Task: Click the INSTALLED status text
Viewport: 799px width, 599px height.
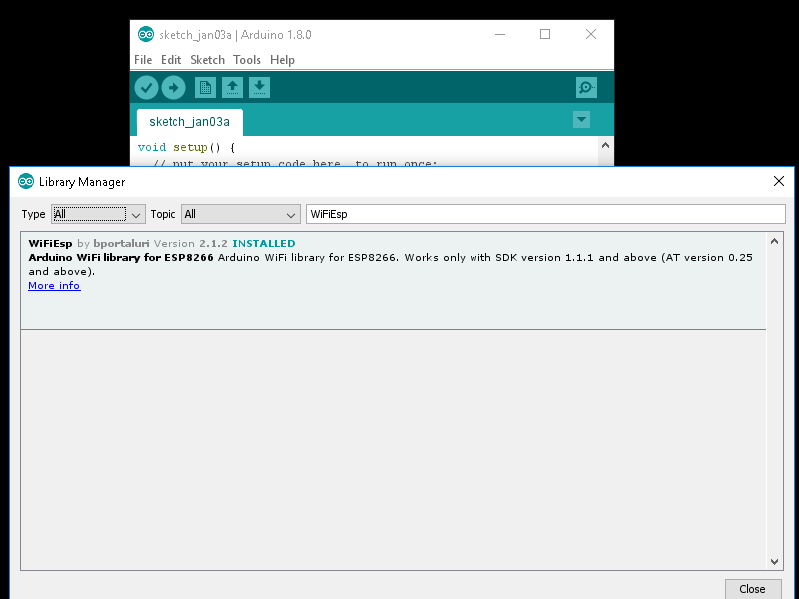Action: click(264, 243)
